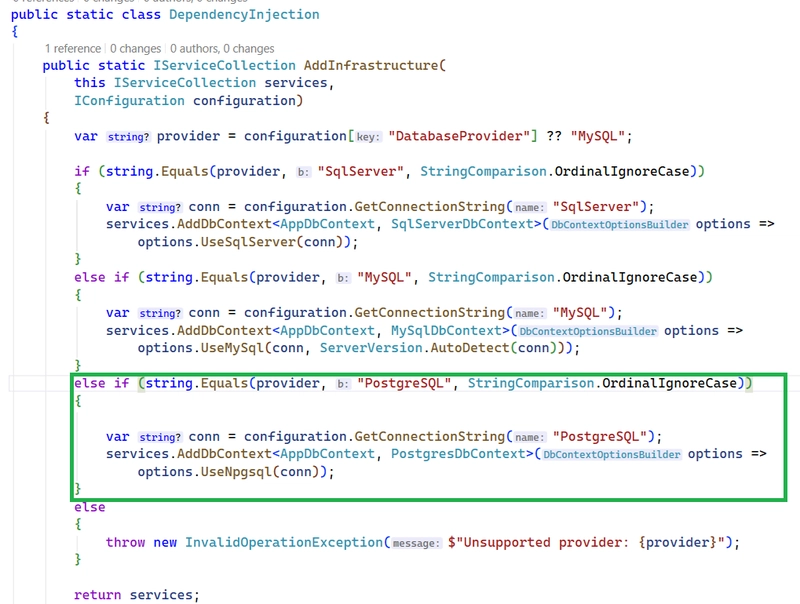Click the 'string?' type hint on the provider declaration
The width and height of the screenshot is (800, 604).
[128, 137]
